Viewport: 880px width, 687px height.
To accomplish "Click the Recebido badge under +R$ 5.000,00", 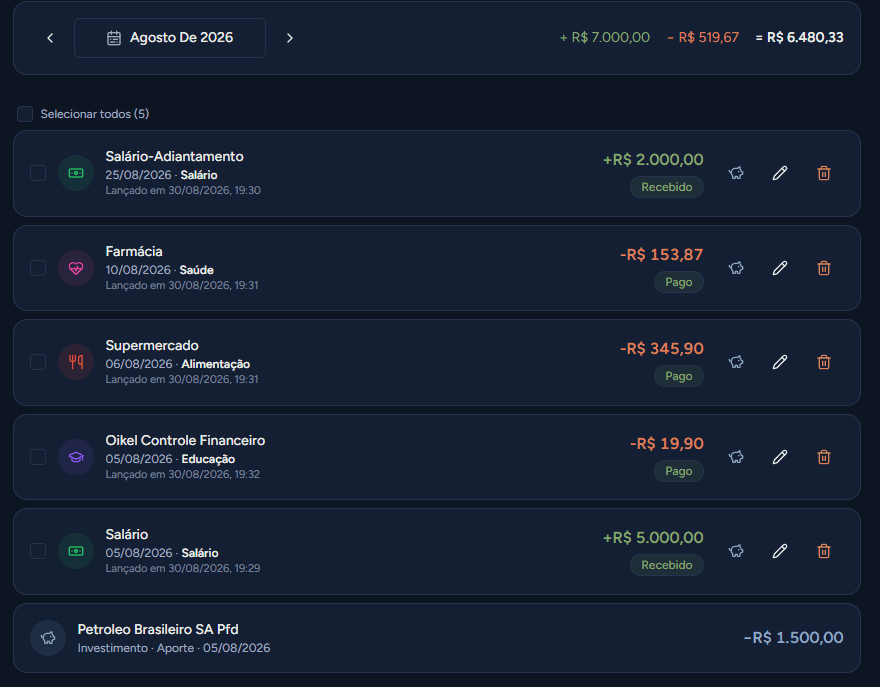I will pyautogui.click(x=667, y=565).
